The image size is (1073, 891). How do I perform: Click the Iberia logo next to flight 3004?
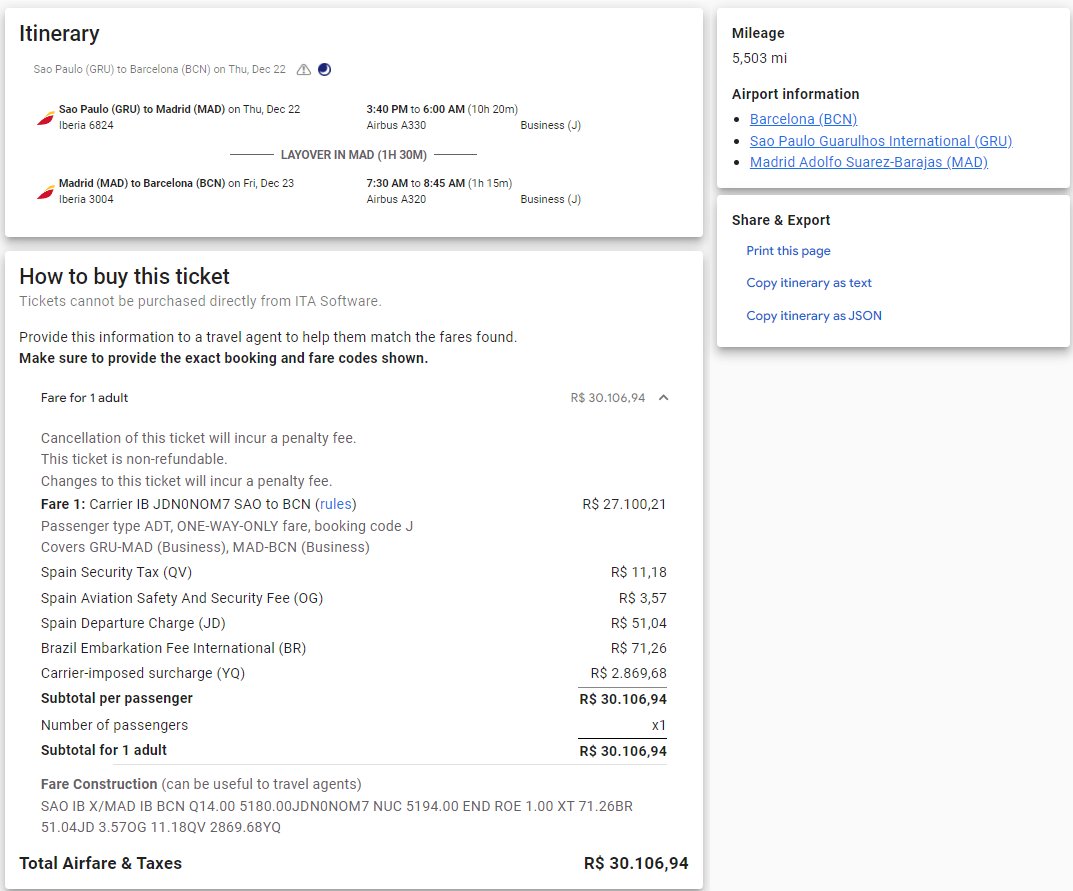click(x=45, y=192)
